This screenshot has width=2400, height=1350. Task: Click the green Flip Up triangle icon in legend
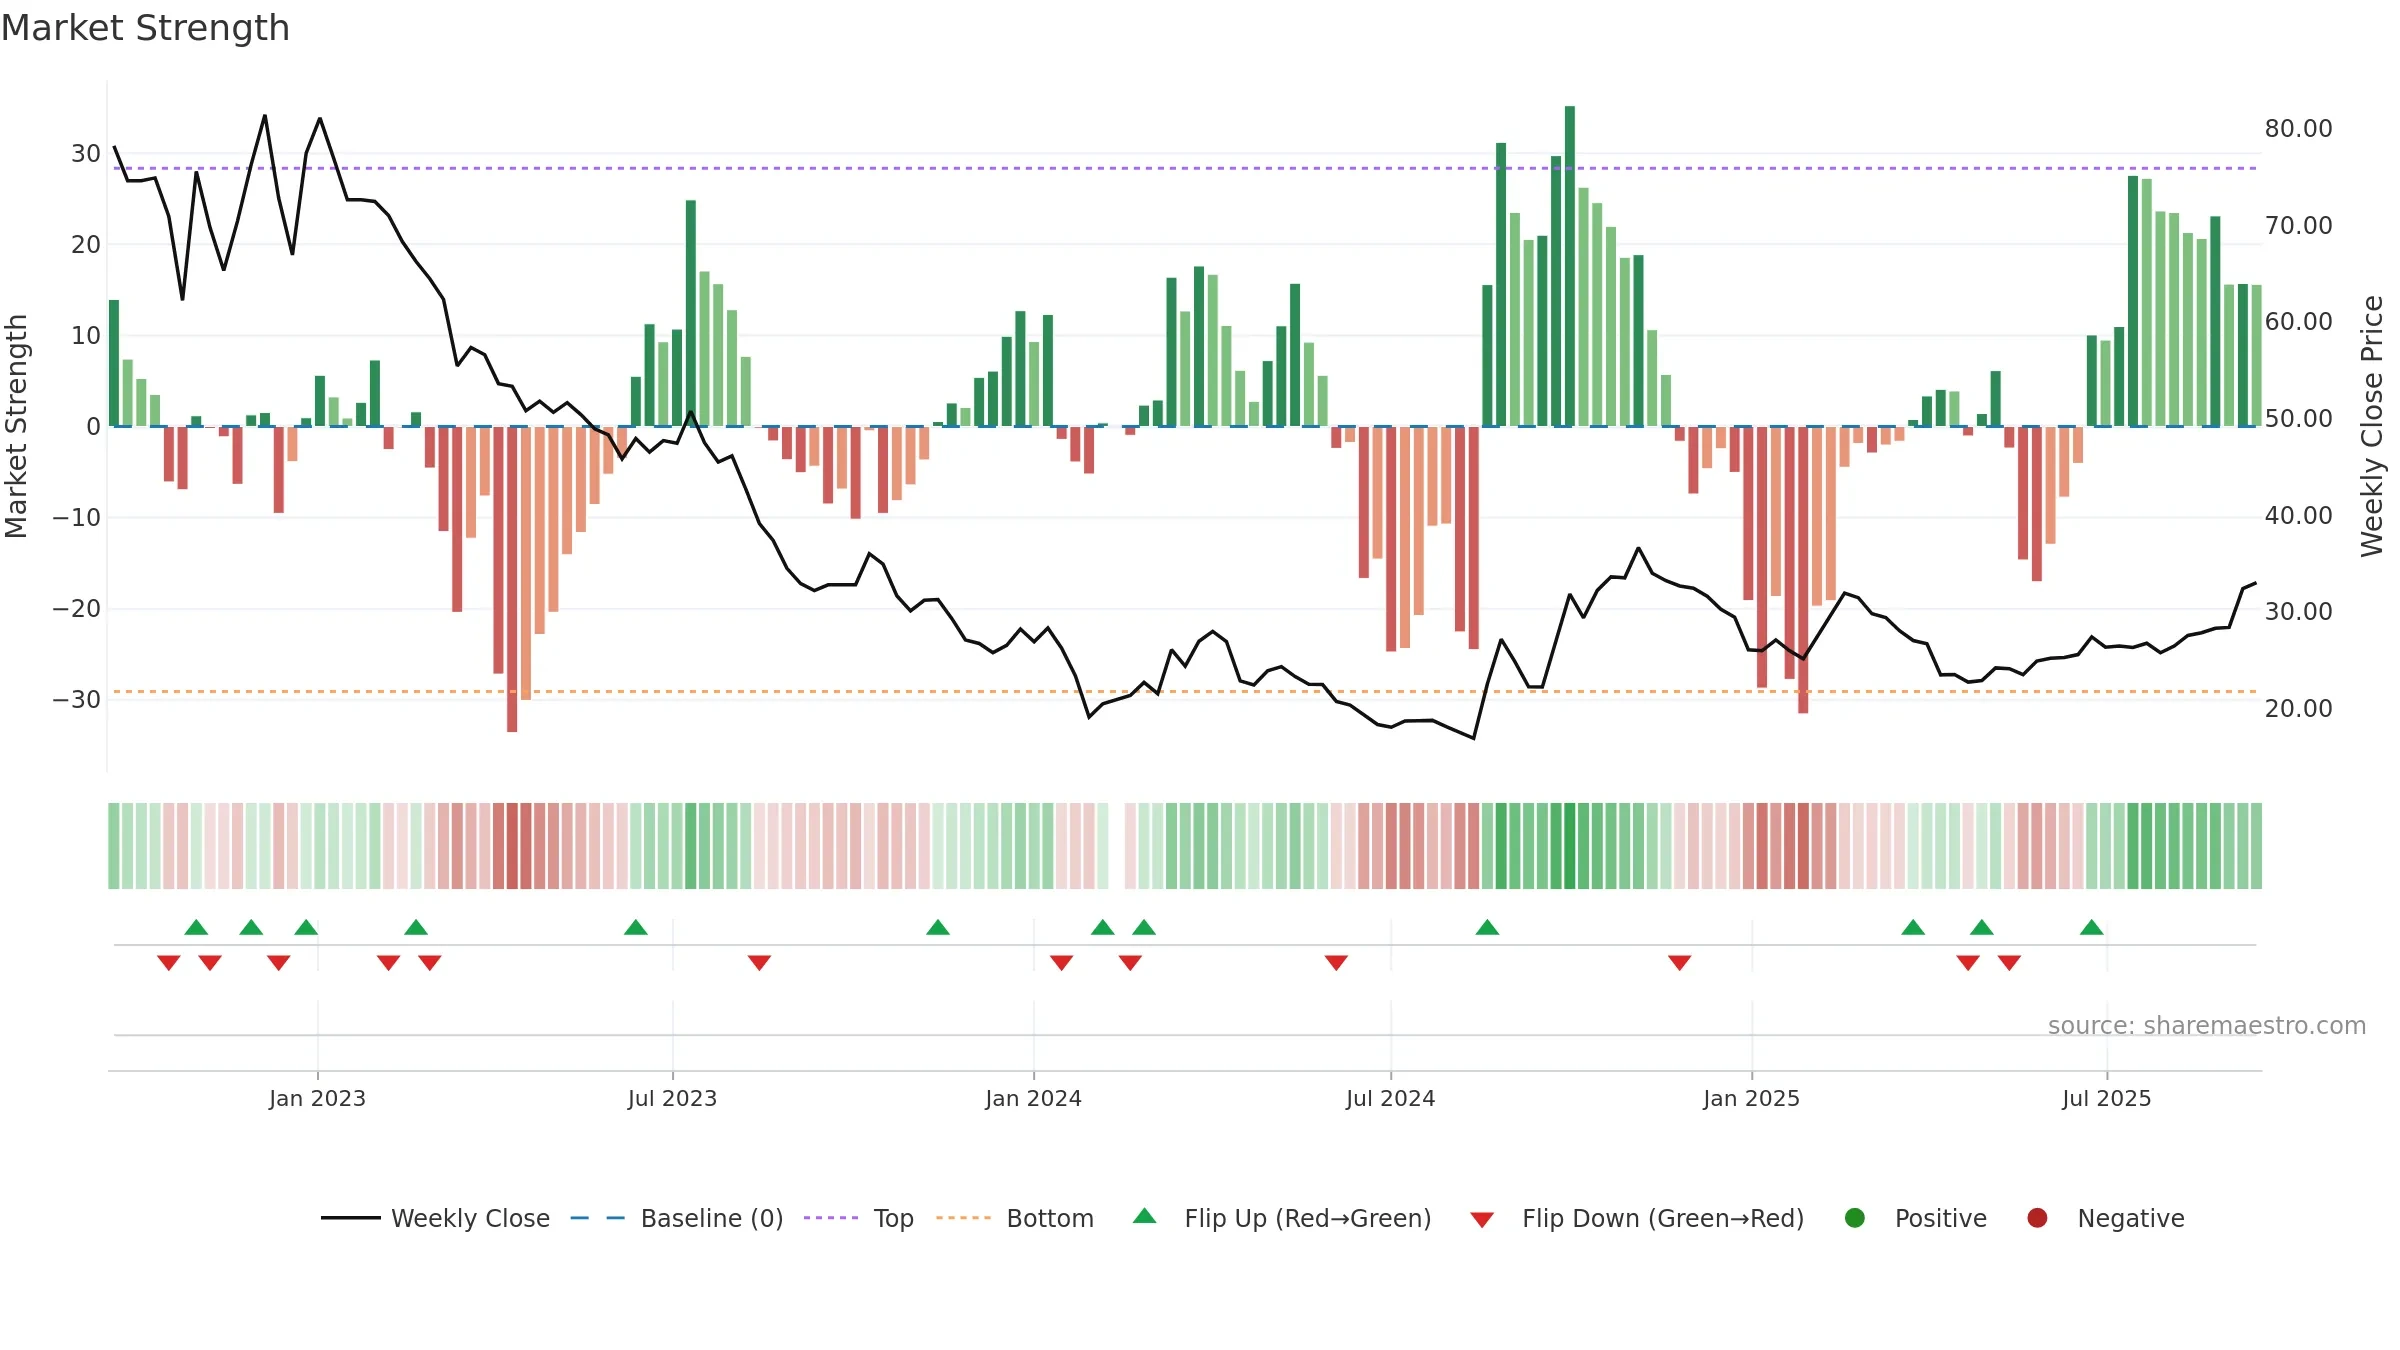coord(1145,1216)
